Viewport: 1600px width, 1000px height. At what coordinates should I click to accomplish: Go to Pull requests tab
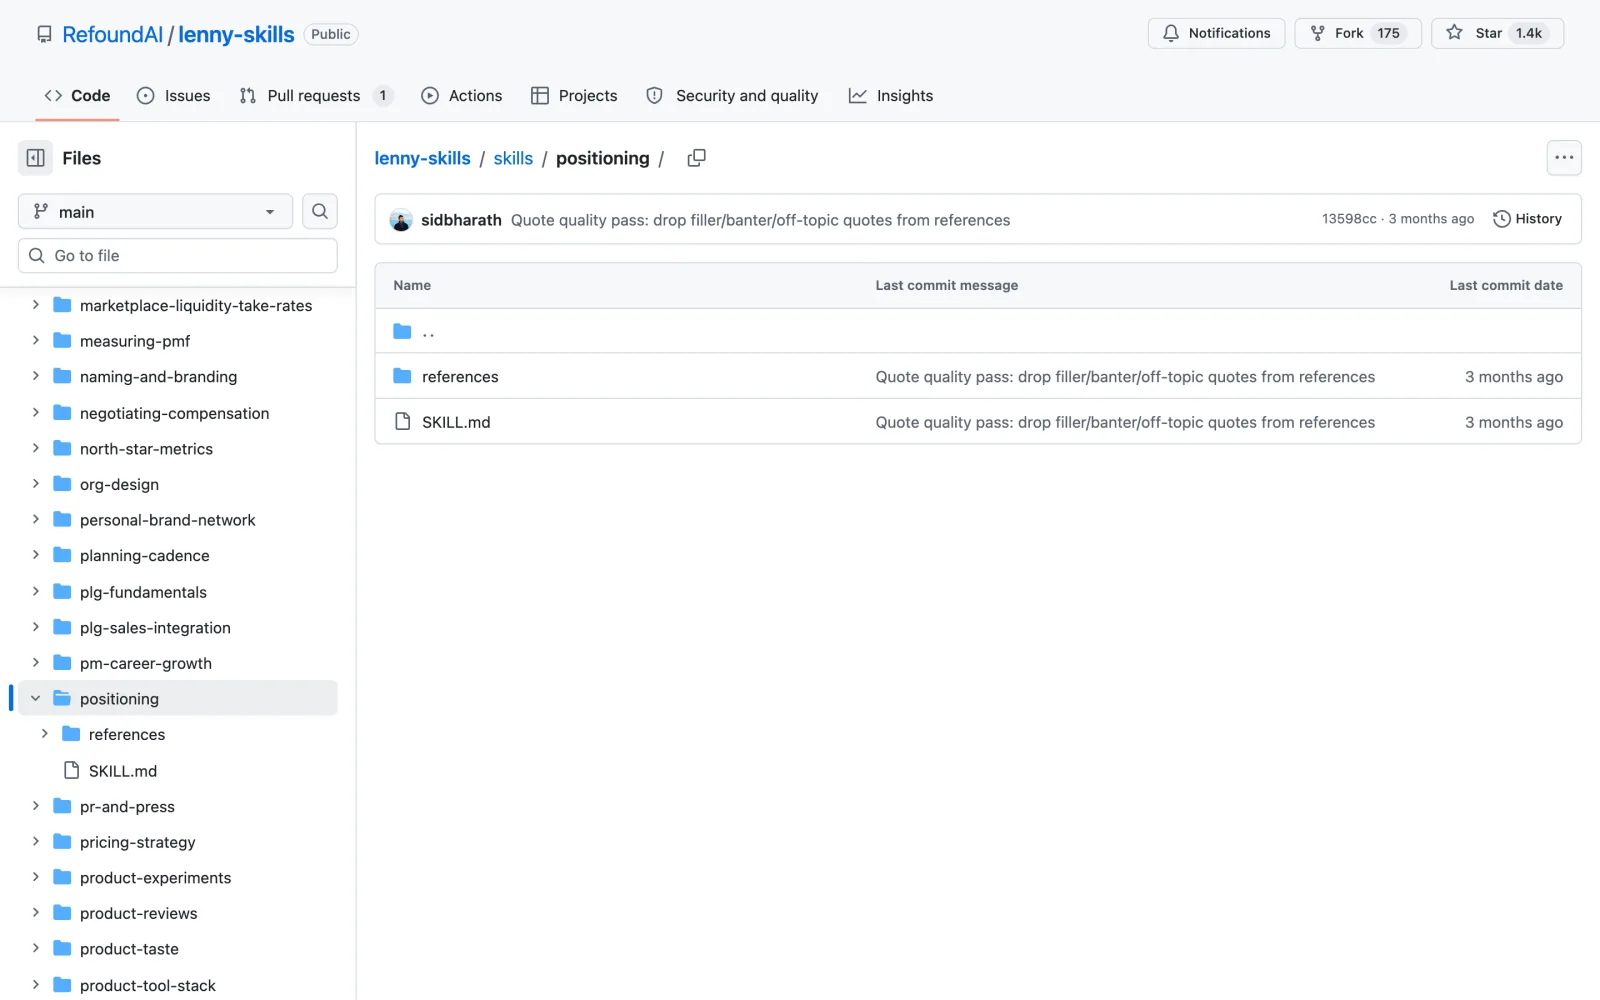[x=316, y=96]
